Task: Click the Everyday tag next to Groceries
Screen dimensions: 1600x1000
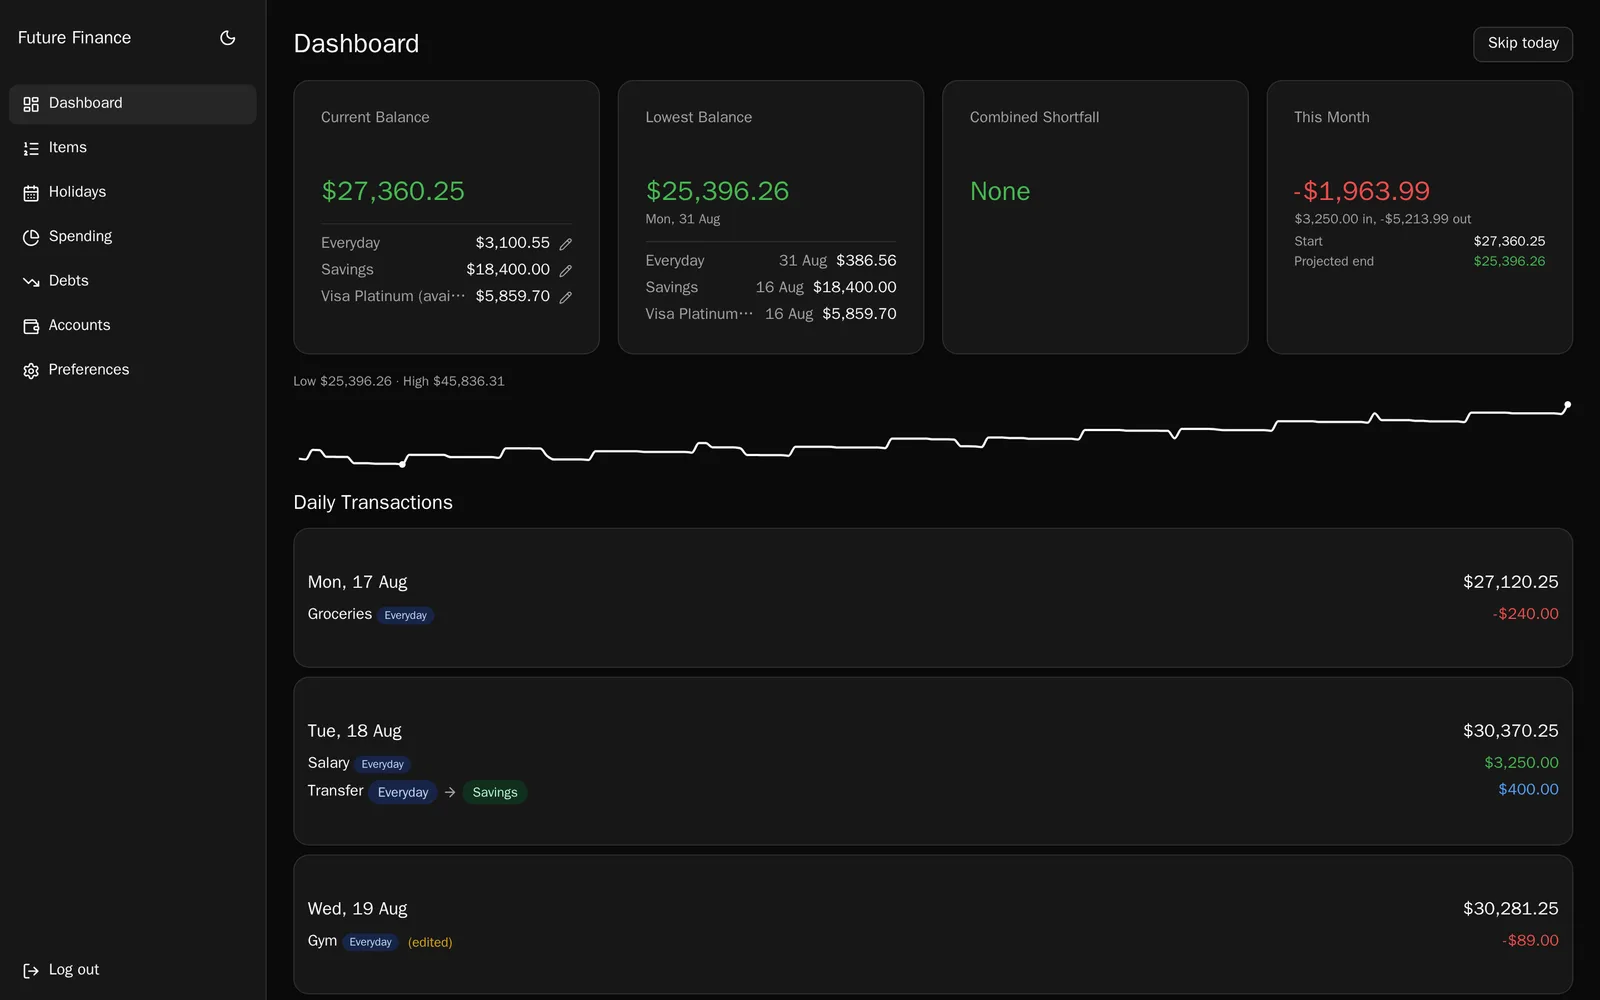Action: 405,615
